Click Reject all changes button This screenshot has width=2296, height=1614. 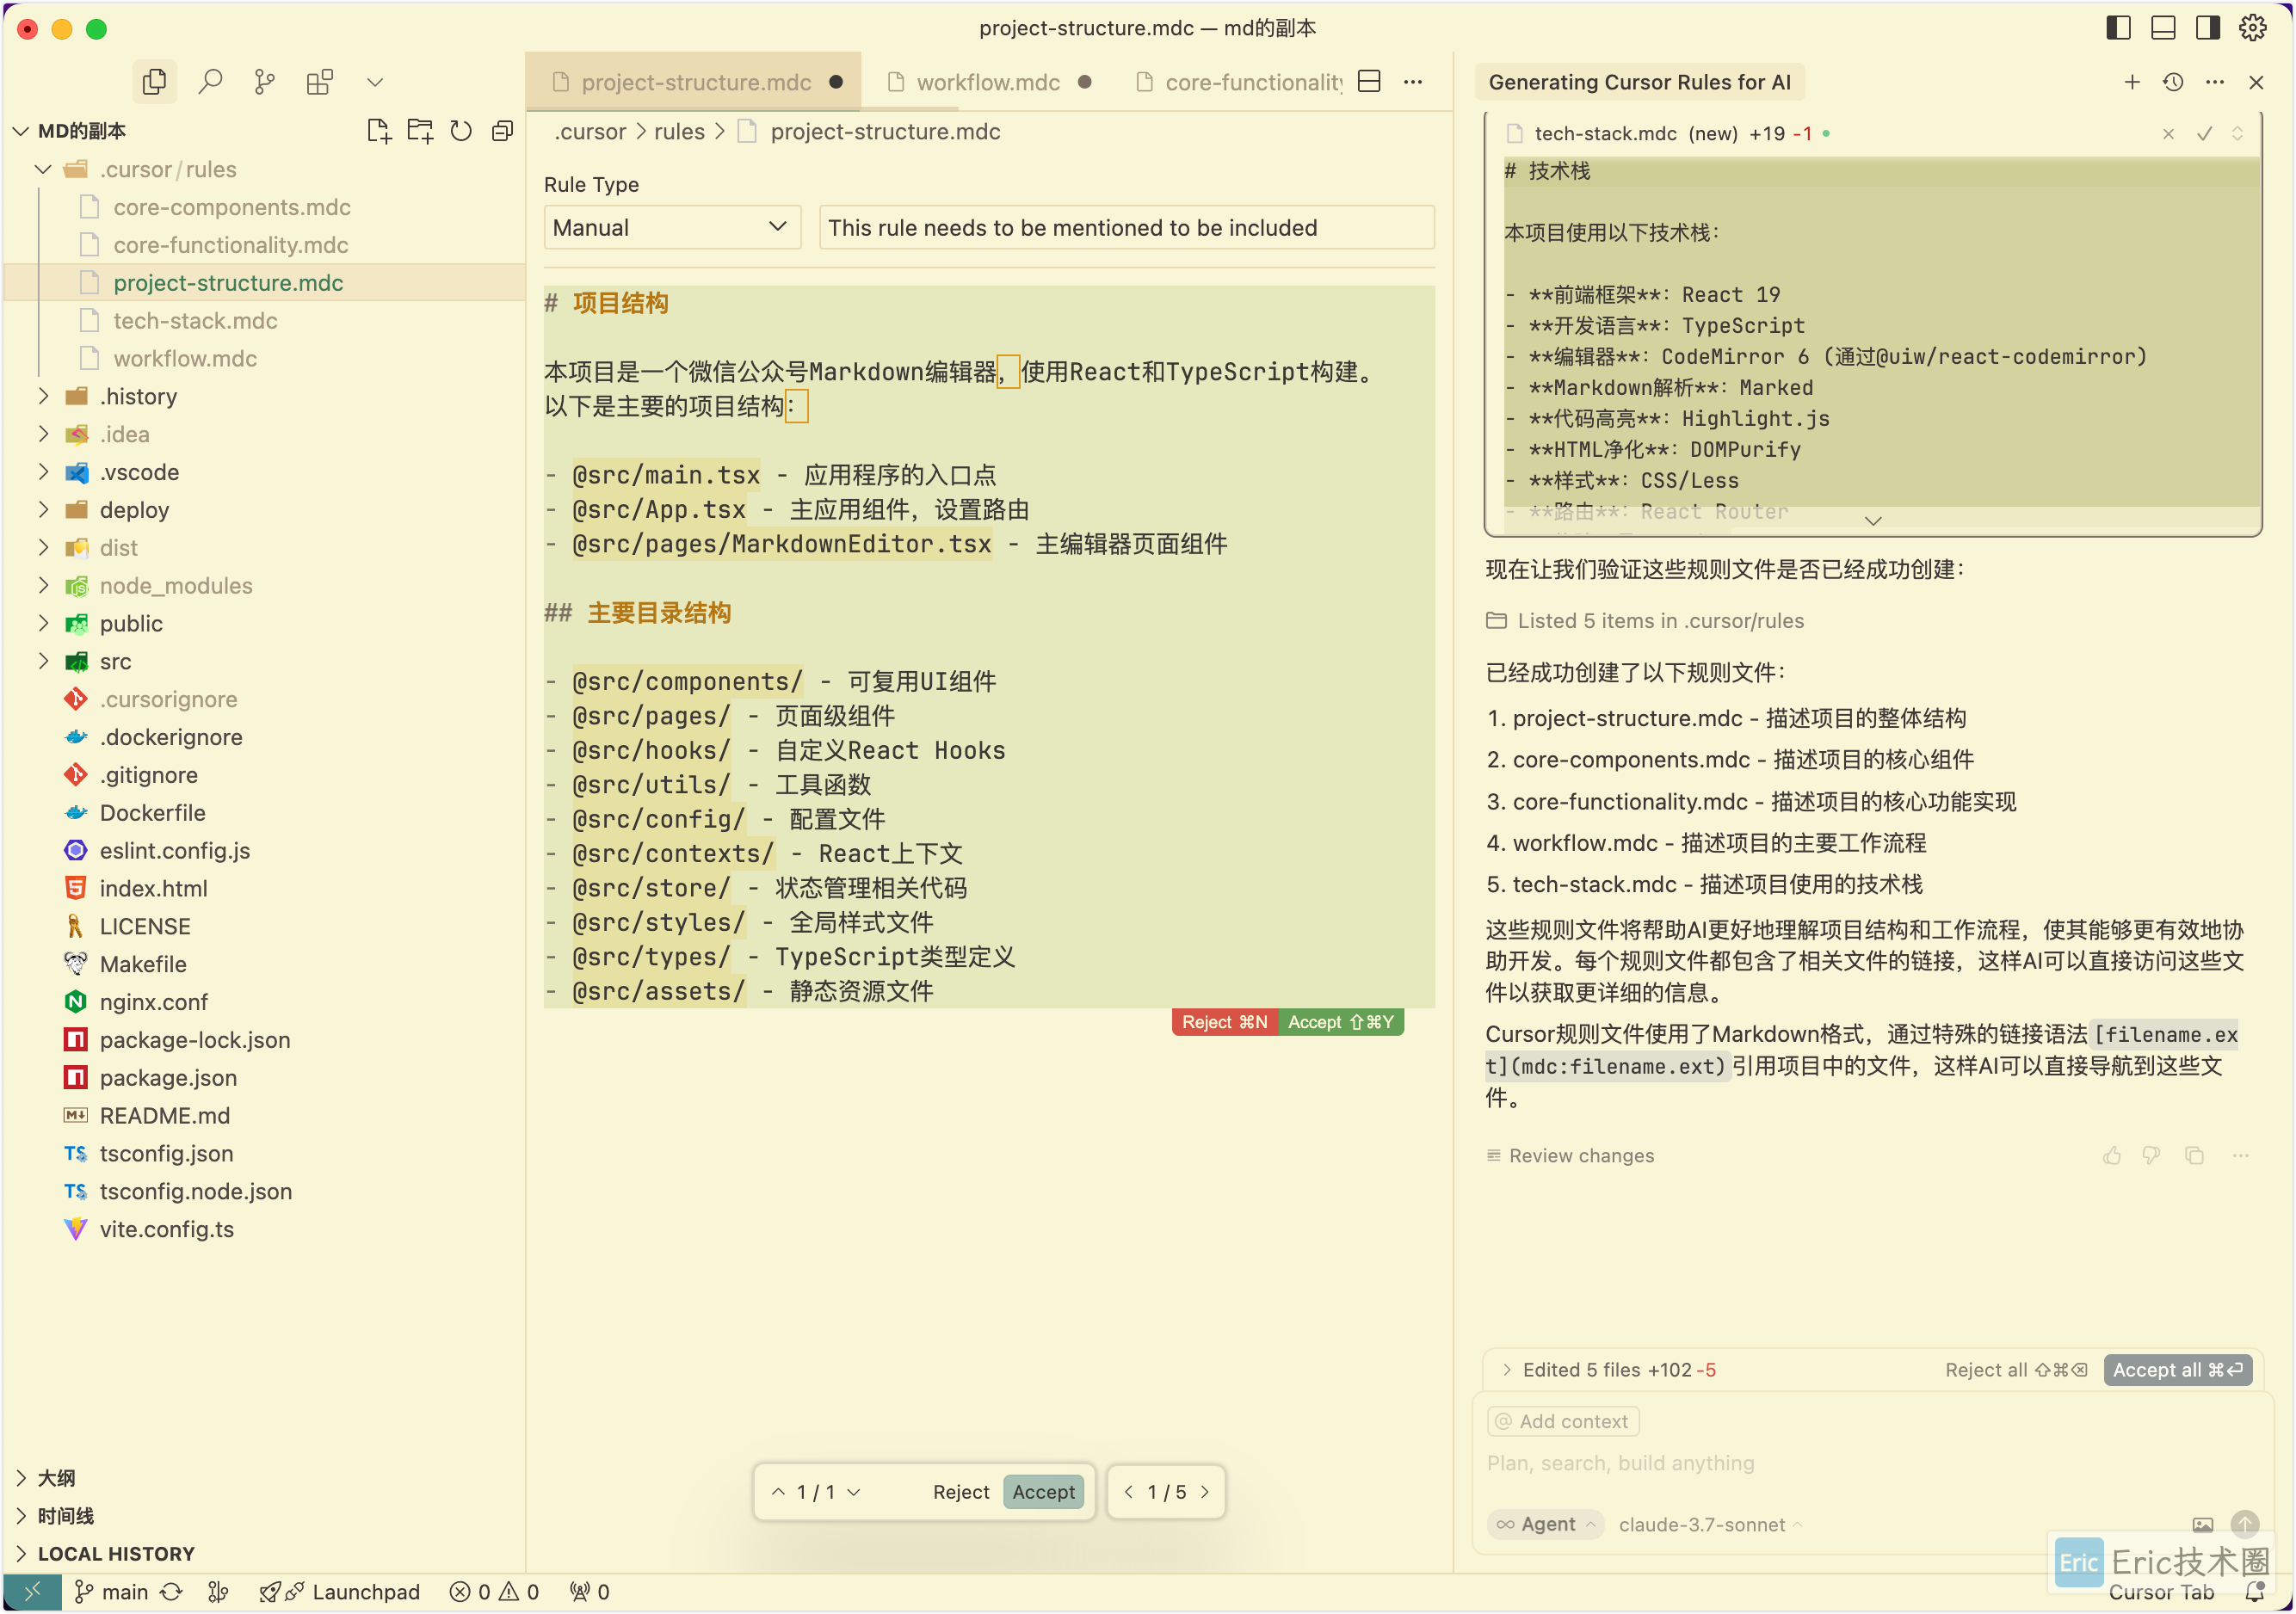coord(2015,1370)
